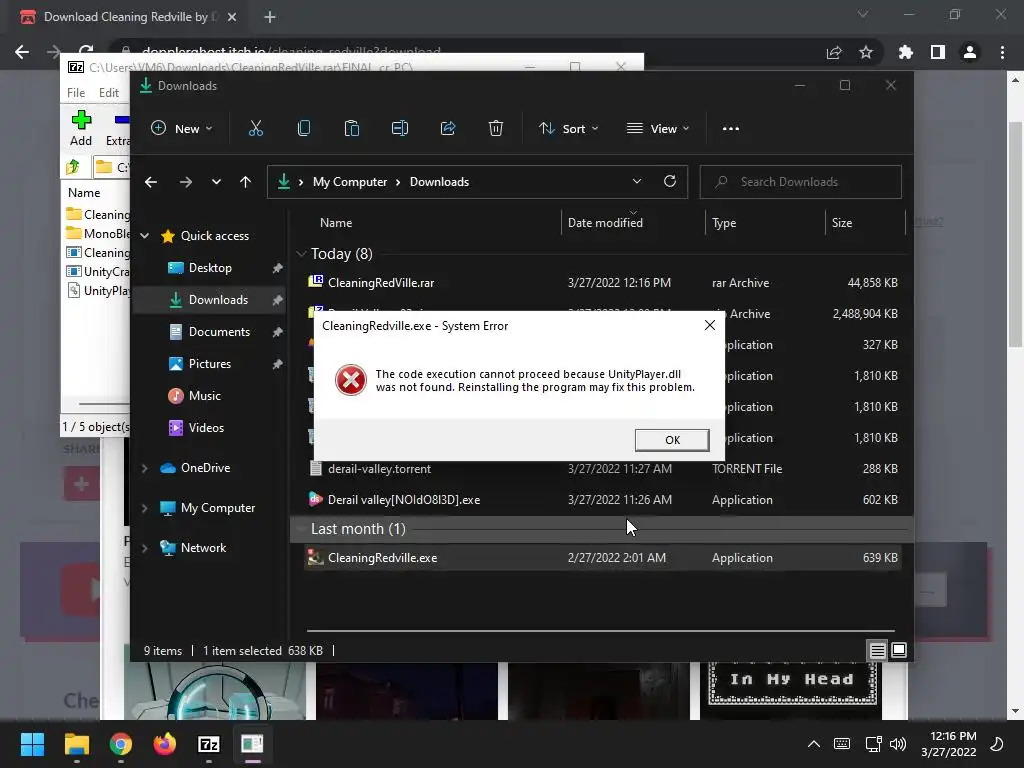Open Music in sidebar
Image resolution: width=1024 pixels, height=768 pixels.
tap(204, 396)
